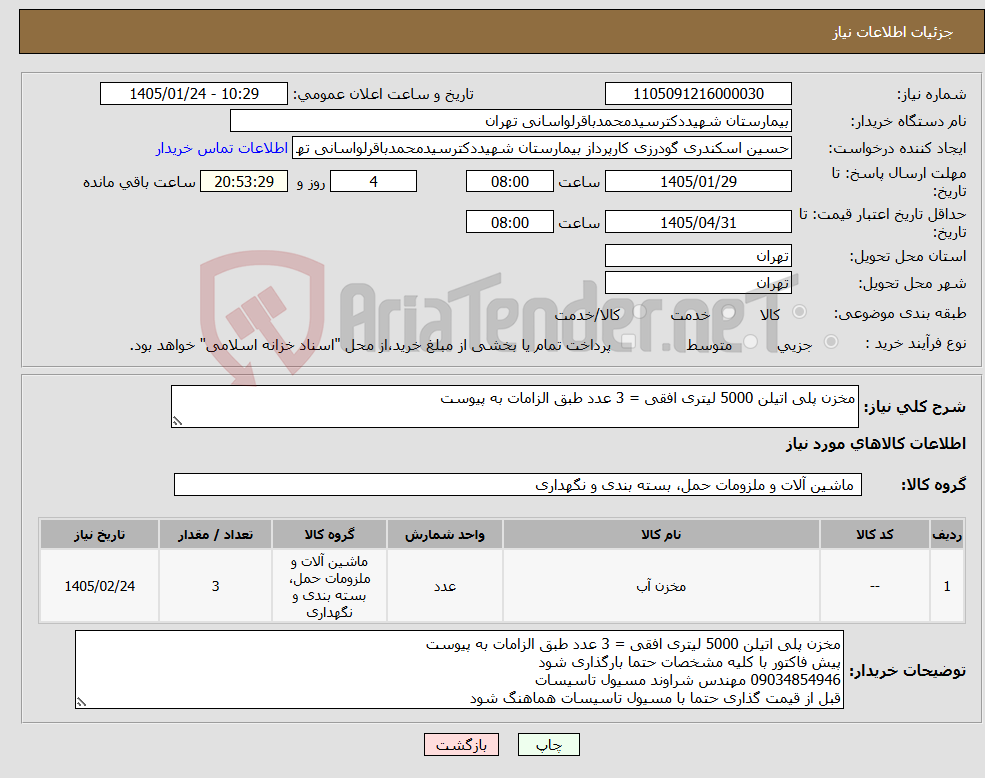
Task: Choose the متوسط purchase type radio
Action: (x=751, y=342)
